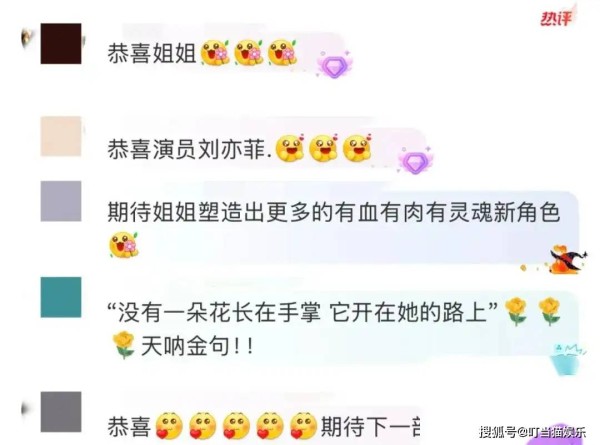
Task: Select the teal avatar beside the quote comment
Action: point(61,297)
